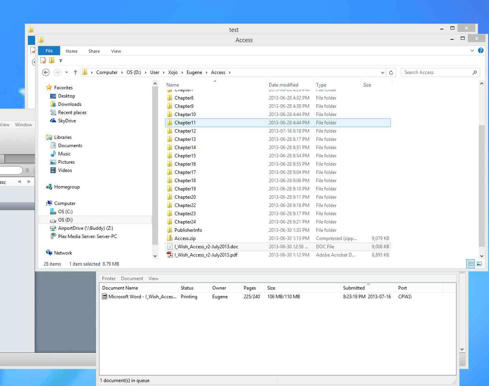Select the I_Wish_Access .doc file icon
The width and height of the screenshot is (489, 386).
170,247
